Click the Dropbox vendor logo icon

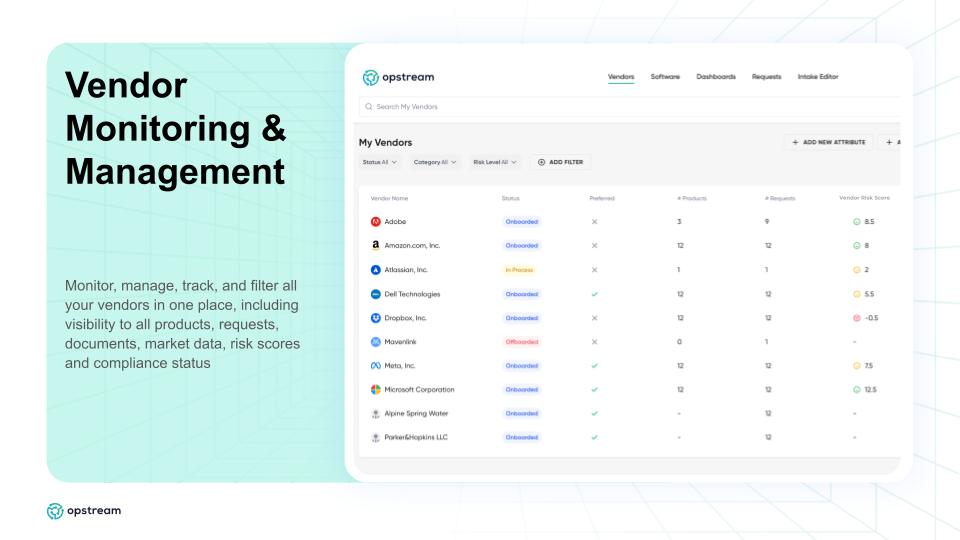tap(375, 318)
